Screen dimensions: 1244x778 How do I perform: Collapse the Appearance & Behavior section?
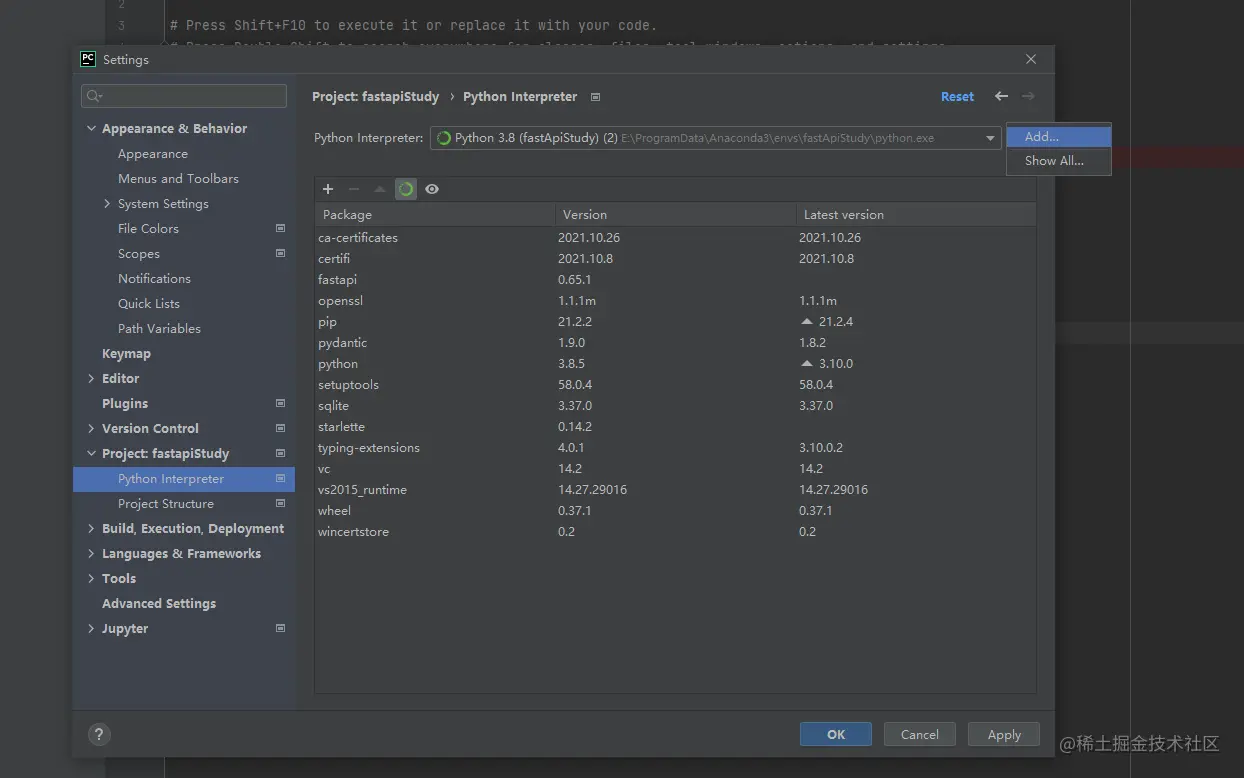[x=92, y=128]
